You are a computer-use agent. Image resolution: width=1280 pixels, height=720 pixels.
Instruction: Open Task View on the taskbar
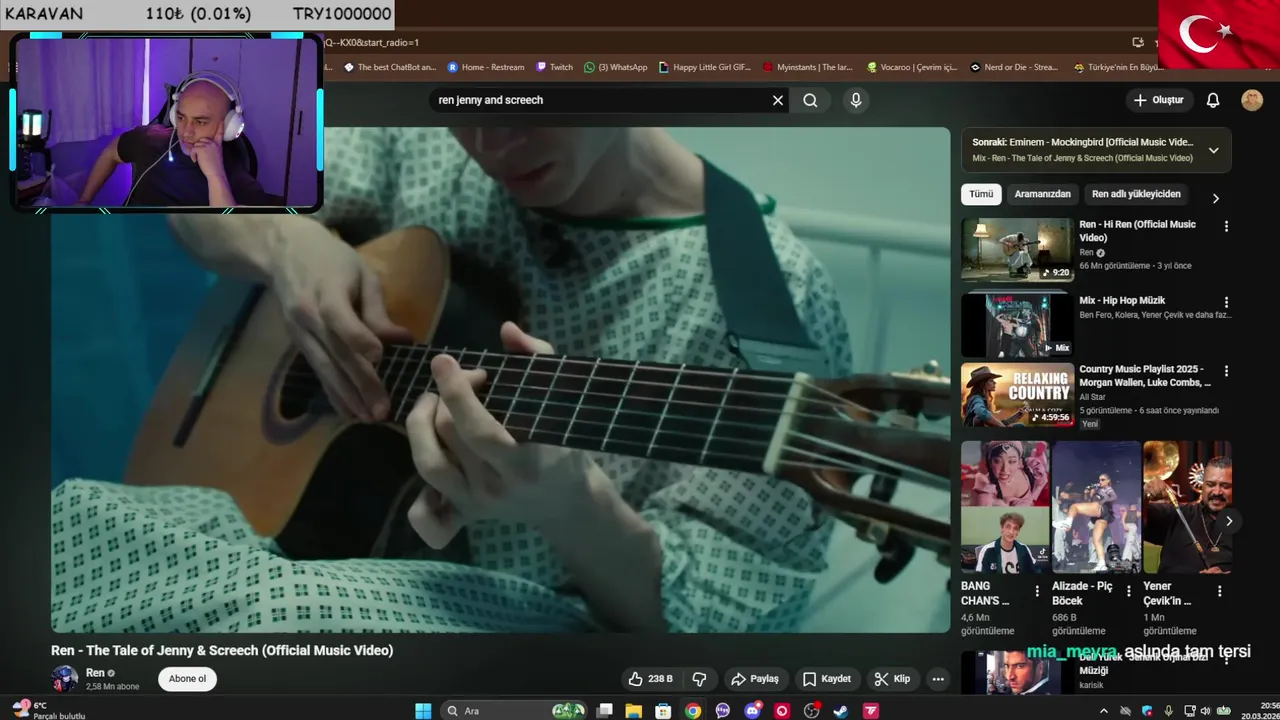(605, 711)
